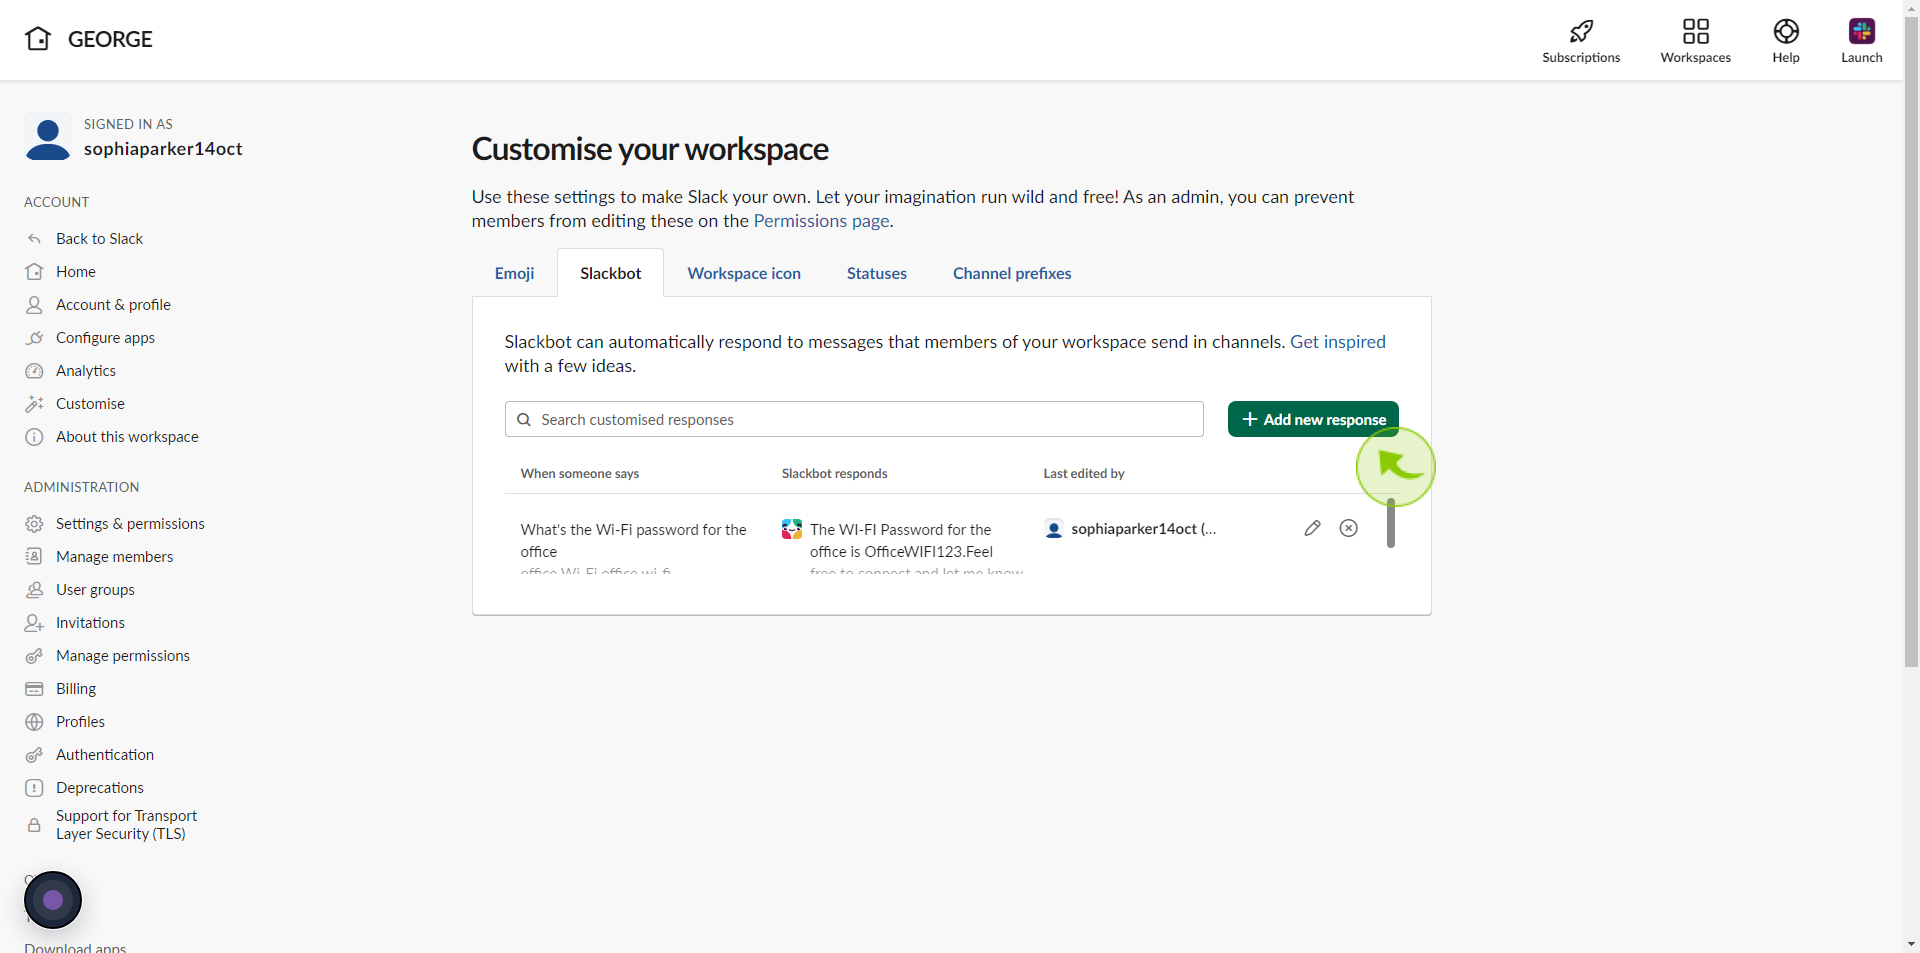Click the Profiles globe icon
This screenshot has height=953, width=1920.
pos(34,722)
